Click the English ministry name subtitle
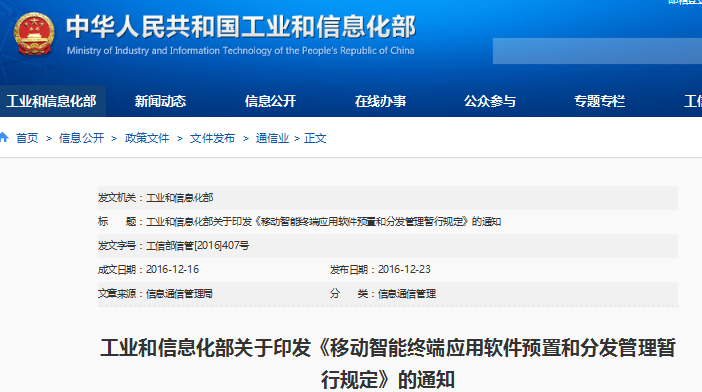The width and height of the screenshot is (702, 392). (240, 51)
